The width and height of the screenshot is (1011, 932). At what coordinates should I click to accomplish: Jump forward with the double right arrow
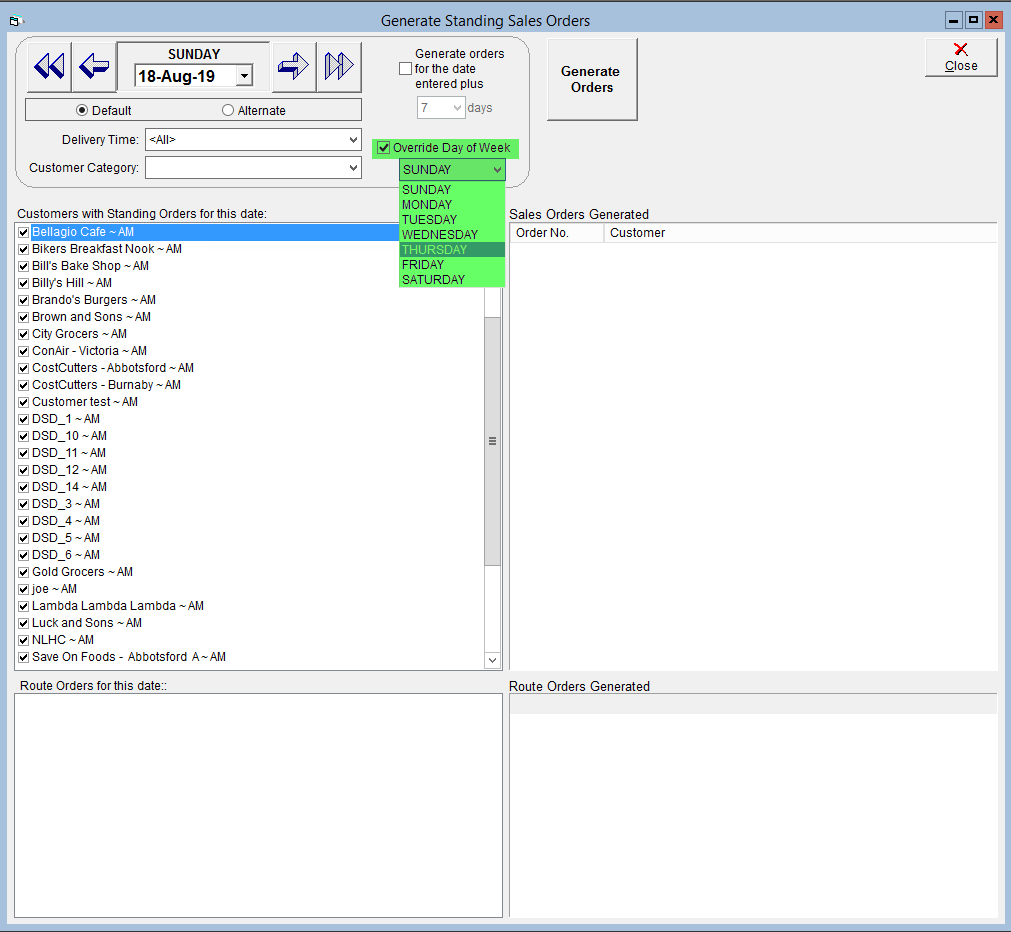[339, 66]
